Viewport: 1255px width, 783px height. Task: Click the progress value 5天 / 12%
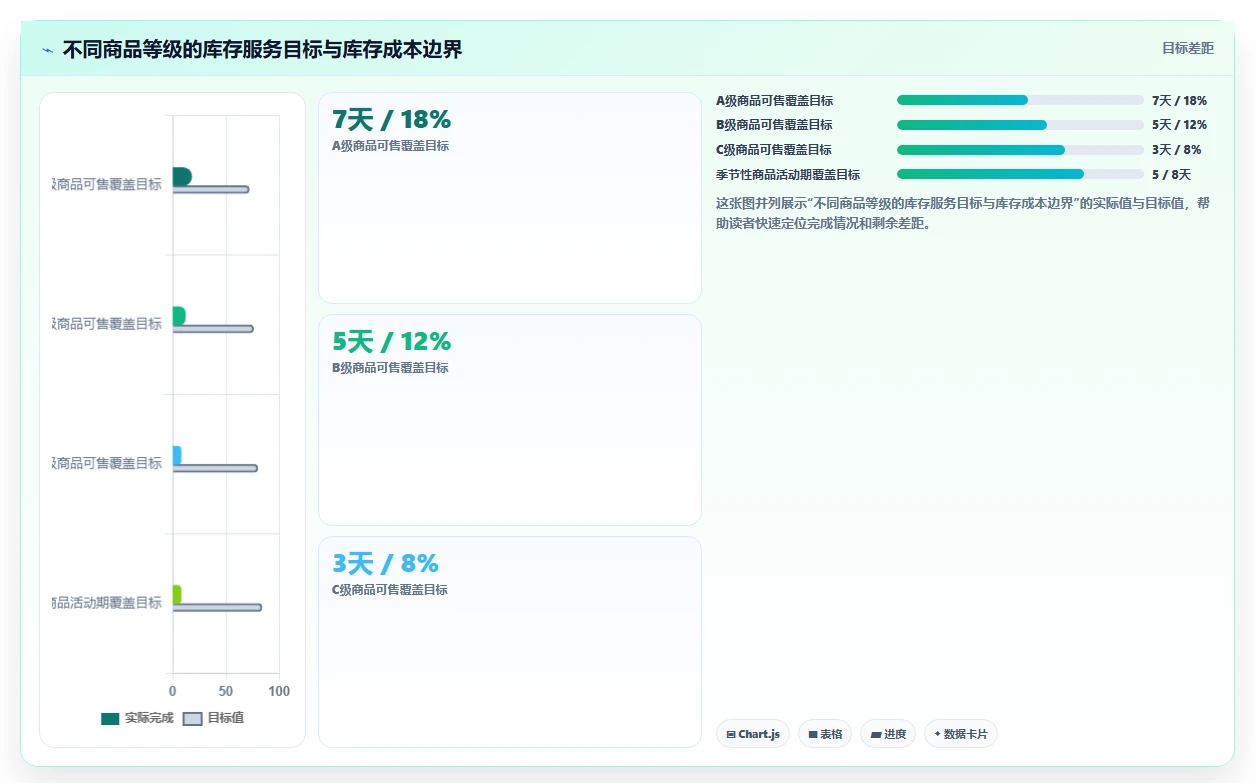[x=1179, y=125]
